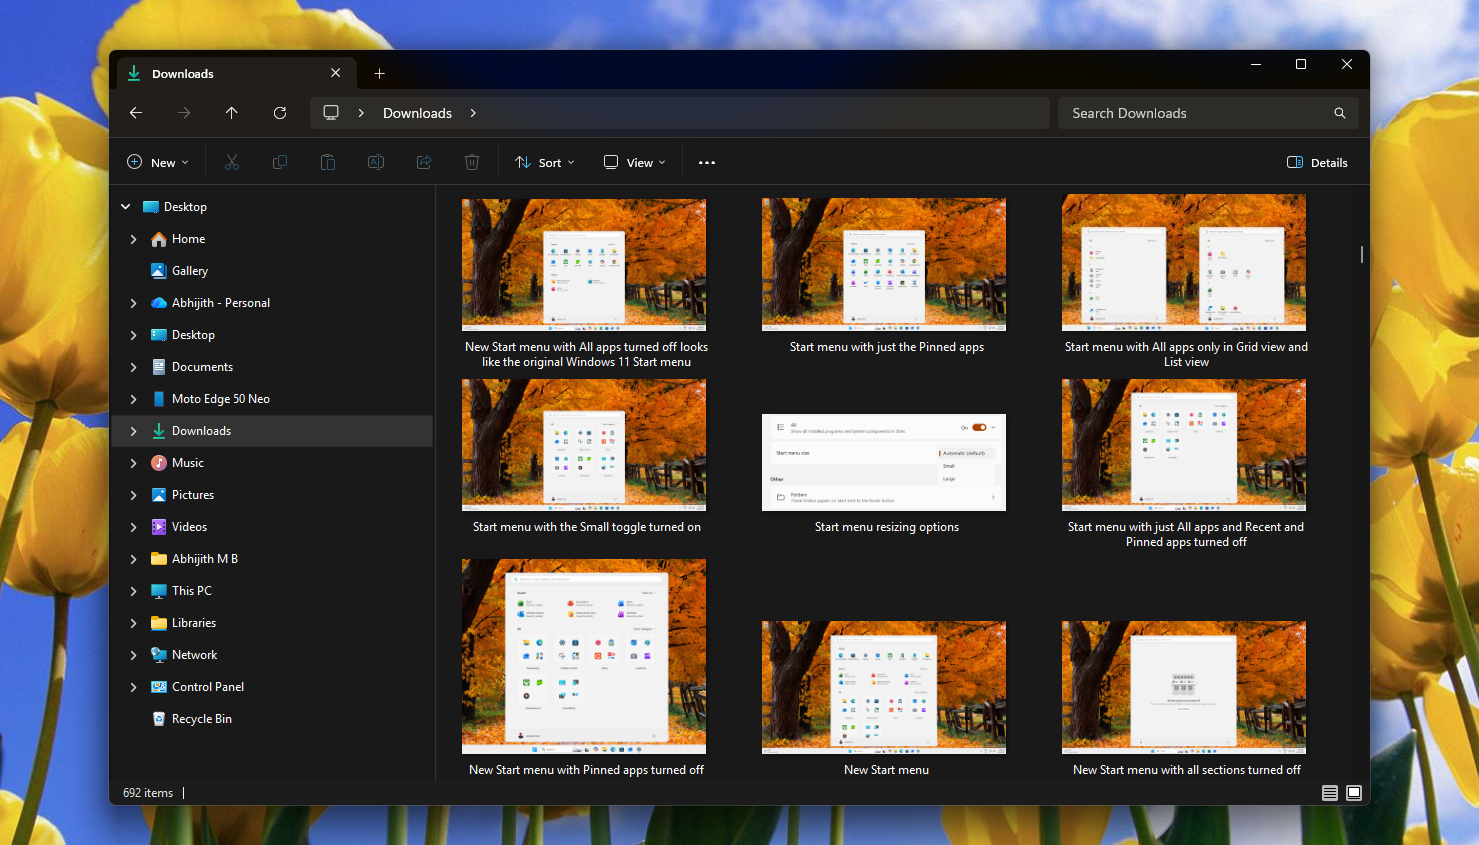Click Downloads breadcrumb in address bar
Screen dimensions: 1479x845
[x=417, y=113]
